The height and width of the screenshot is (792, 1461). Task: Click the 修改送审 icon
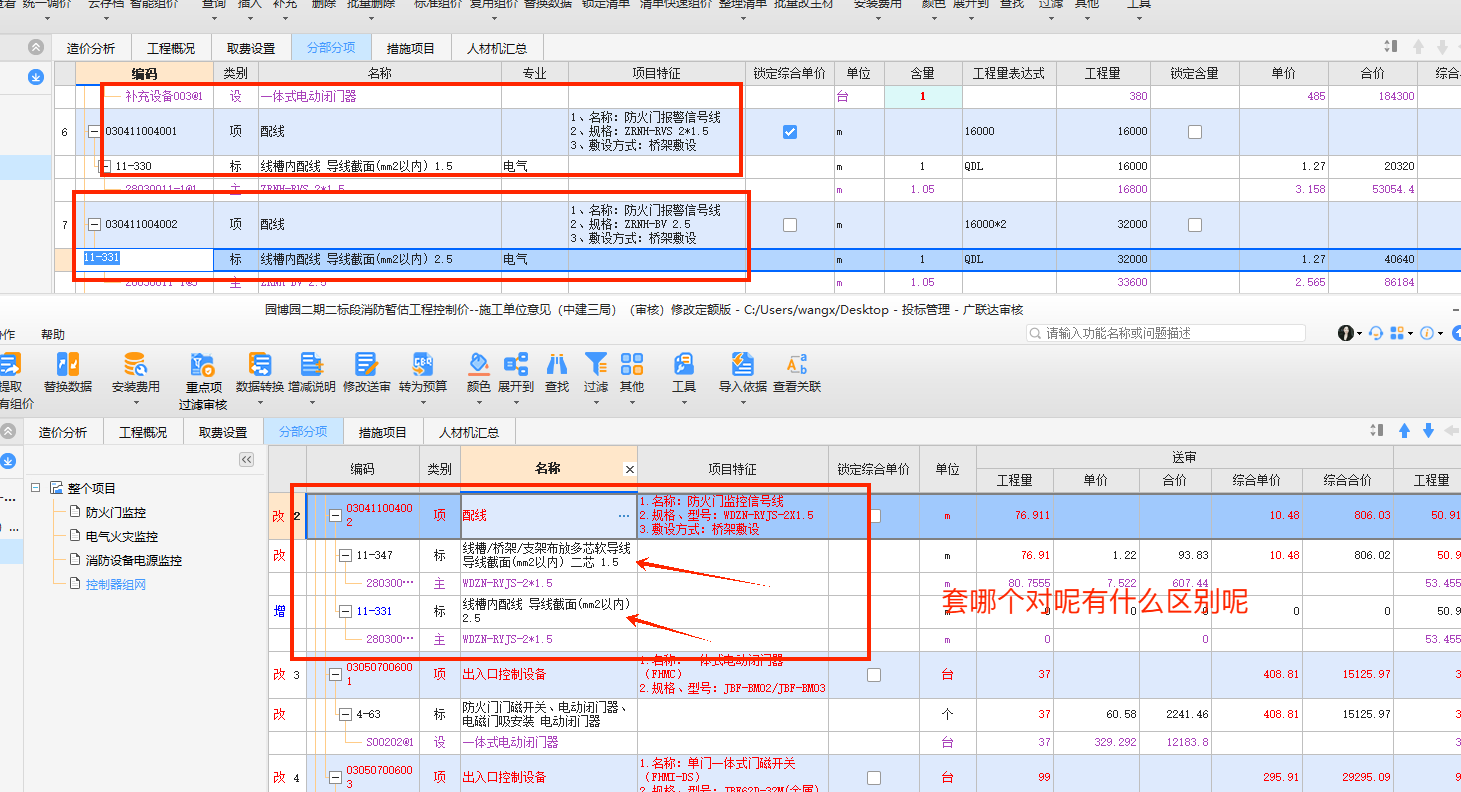(366, 365)
